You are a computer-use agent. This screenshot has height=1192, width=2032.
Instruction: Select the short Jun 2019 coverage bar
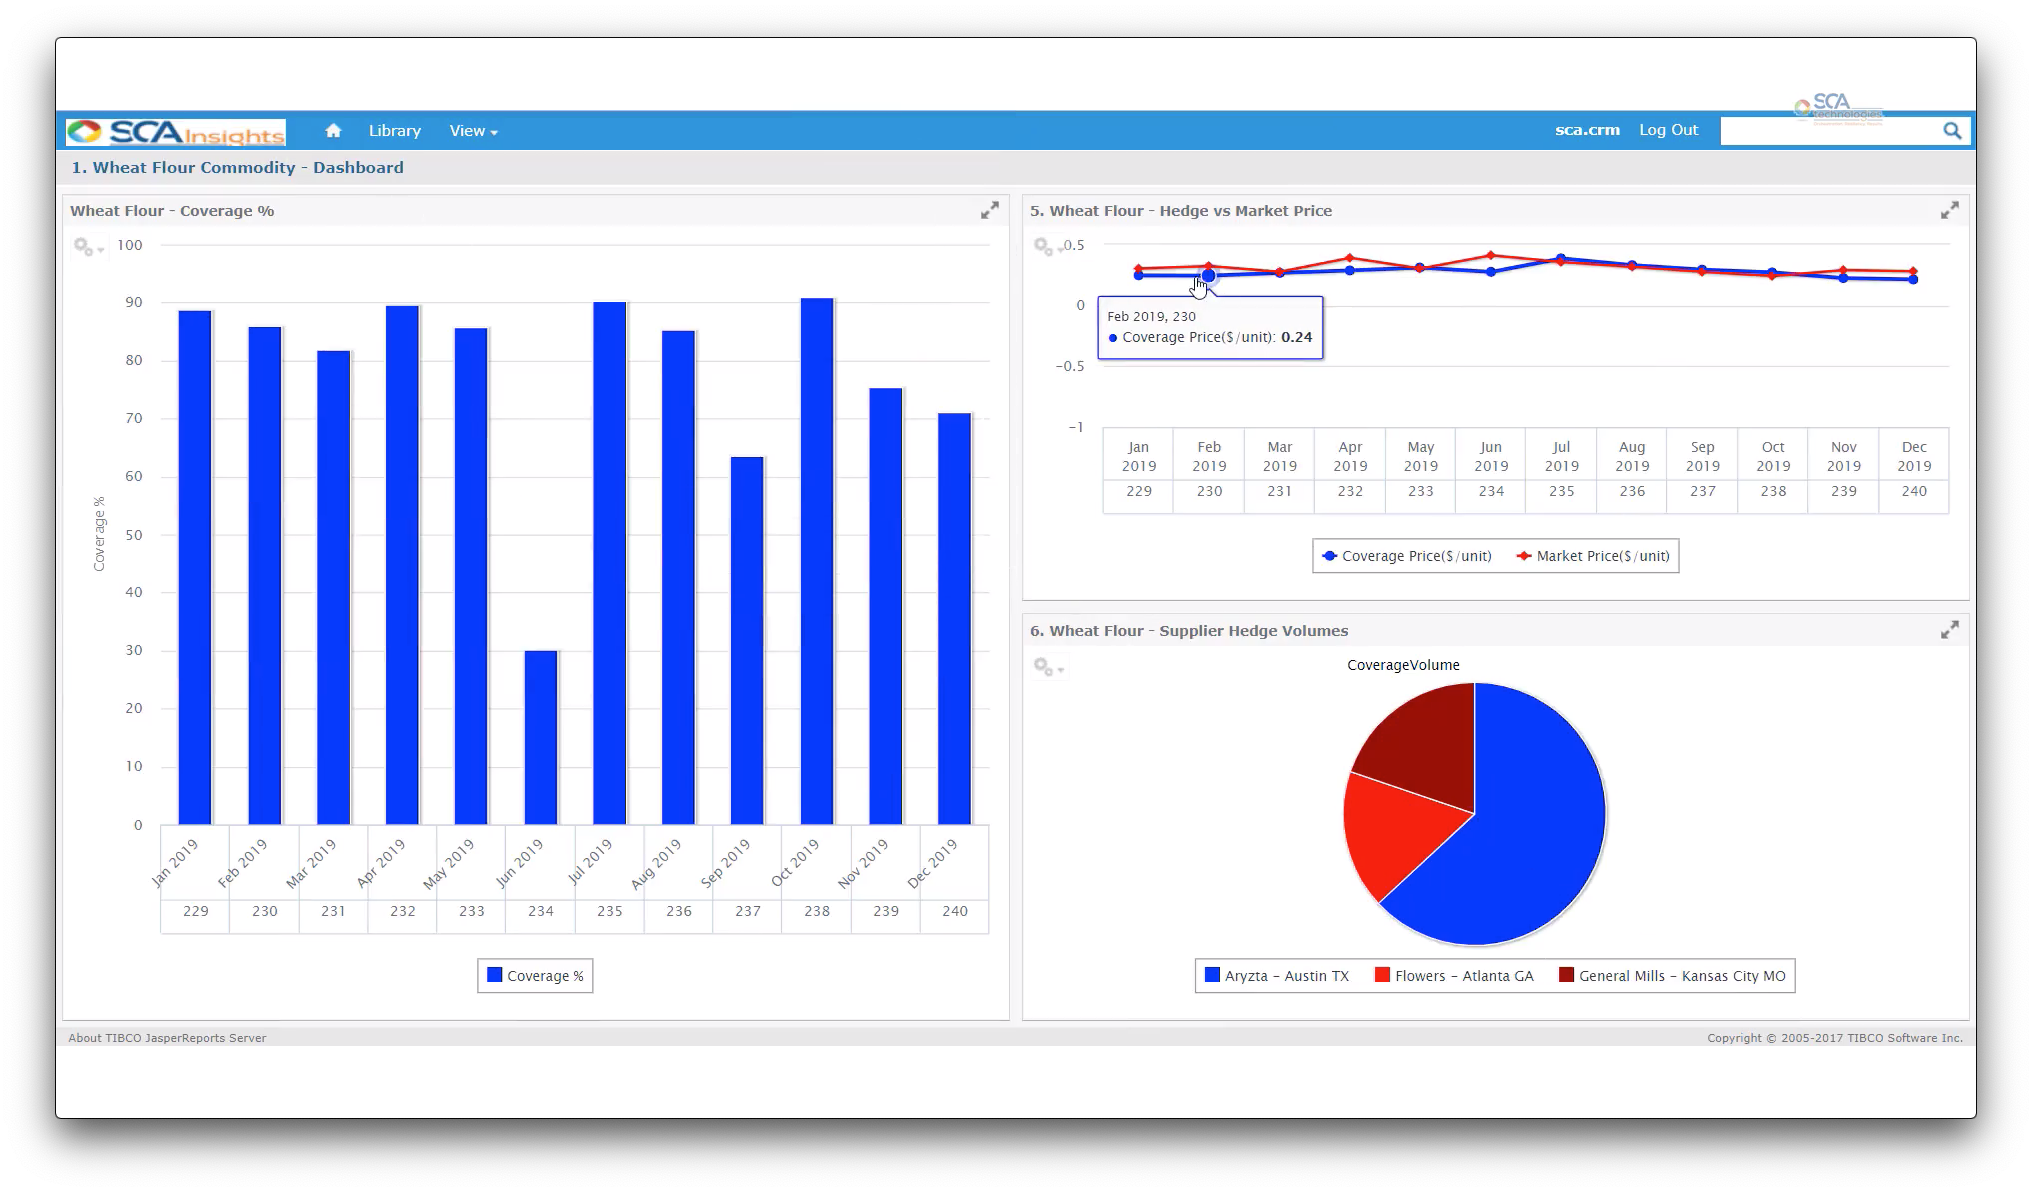tap(540, 737)
